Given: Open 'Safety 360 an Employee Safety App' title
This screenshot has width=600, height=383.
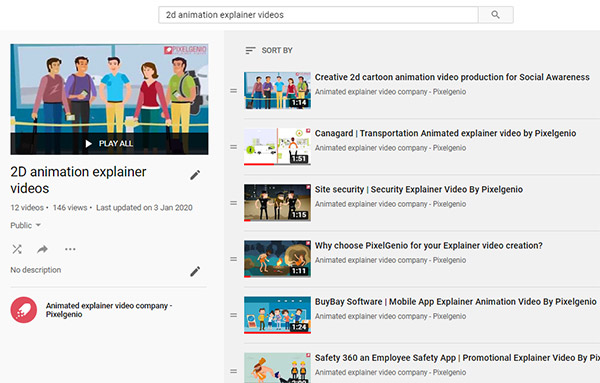Looking at the screenshot, I should pos(457,358).
